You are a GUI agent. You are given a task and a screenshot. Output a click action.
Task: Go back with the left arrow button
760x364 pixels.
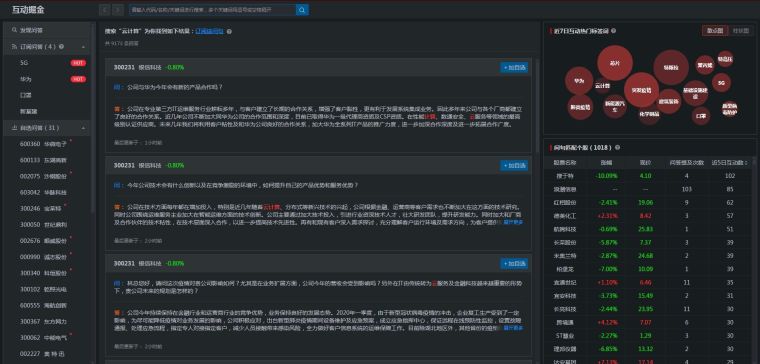(x=104, y=10)
